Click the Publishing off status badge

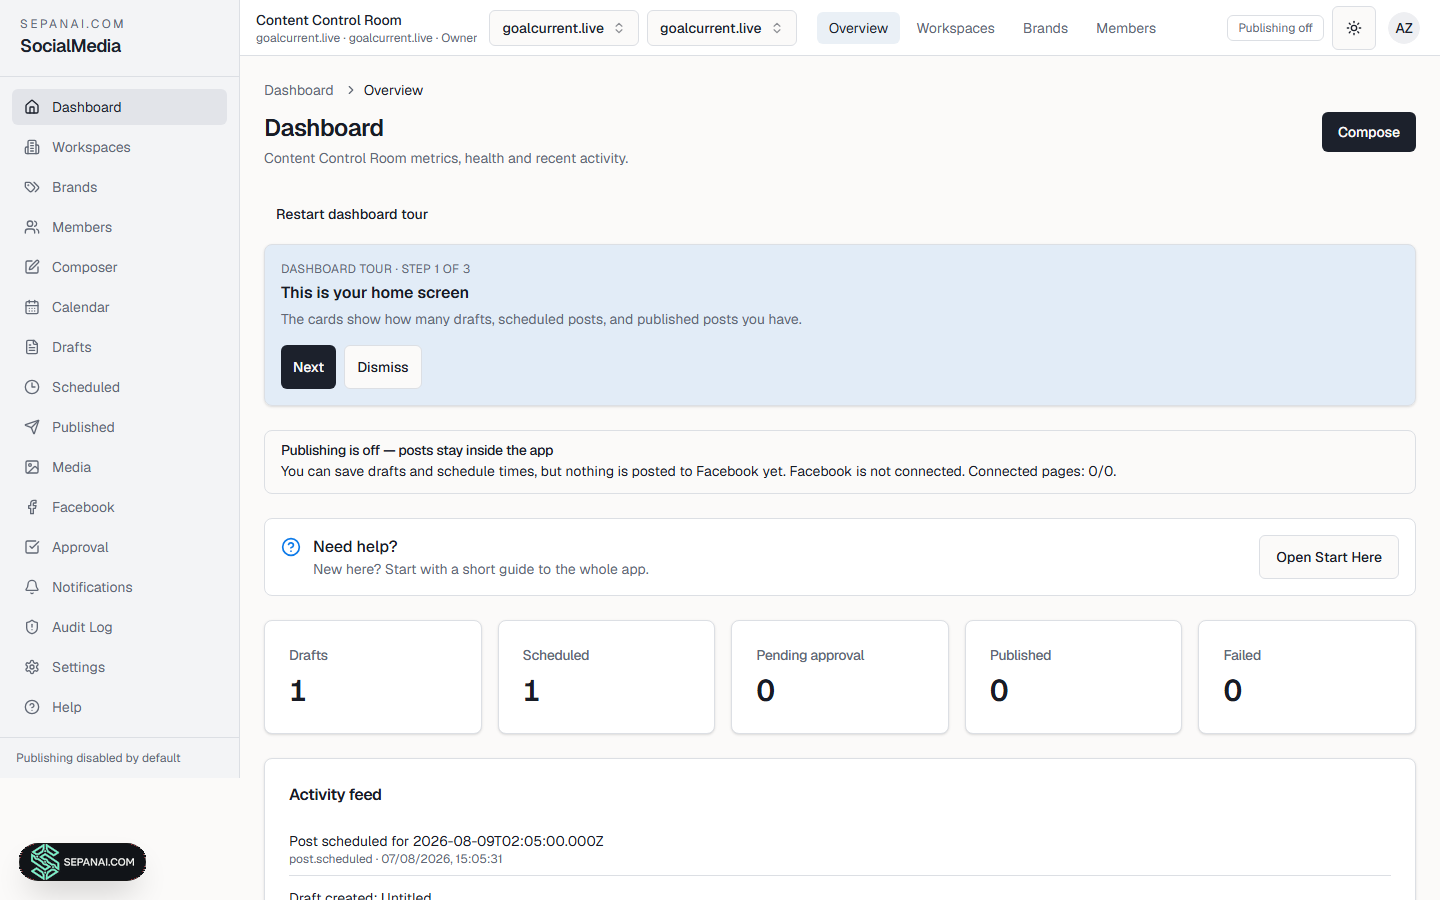coord(1275,28)
